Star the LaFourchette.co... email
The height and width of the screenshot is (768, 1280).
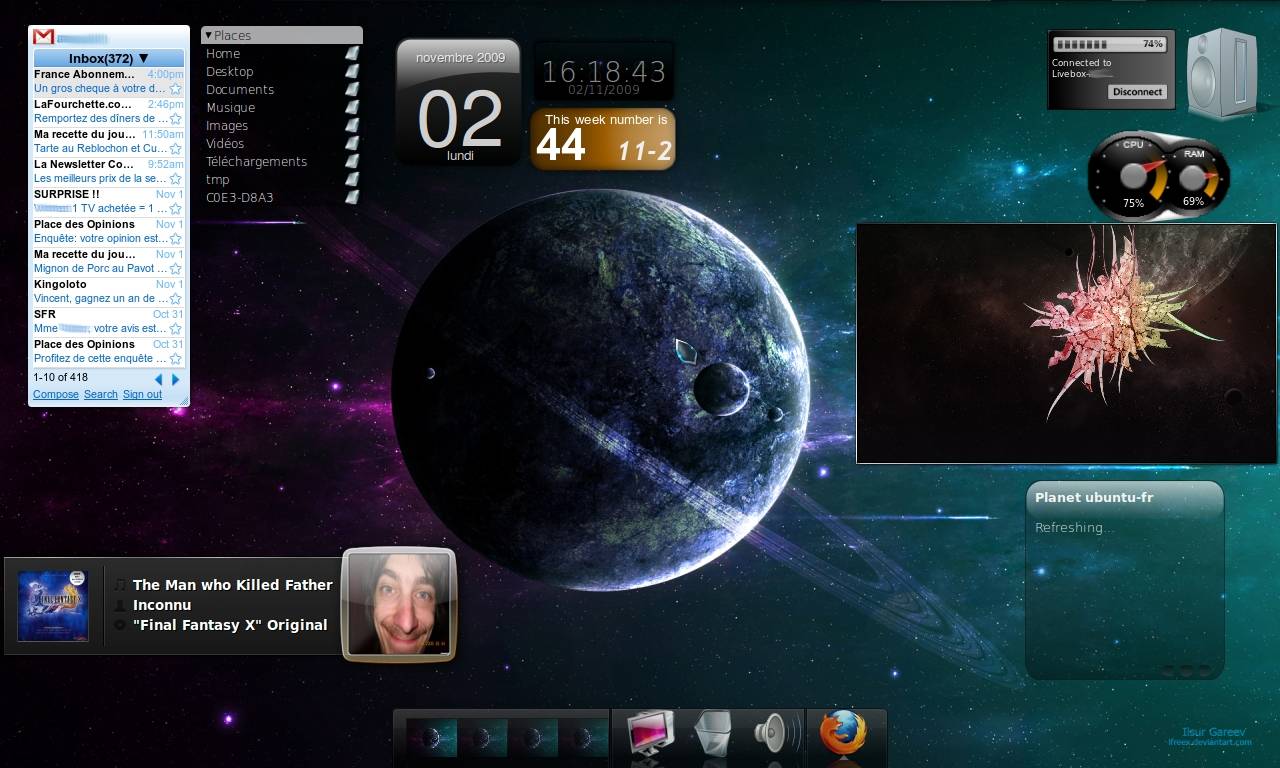coord(176,119)
